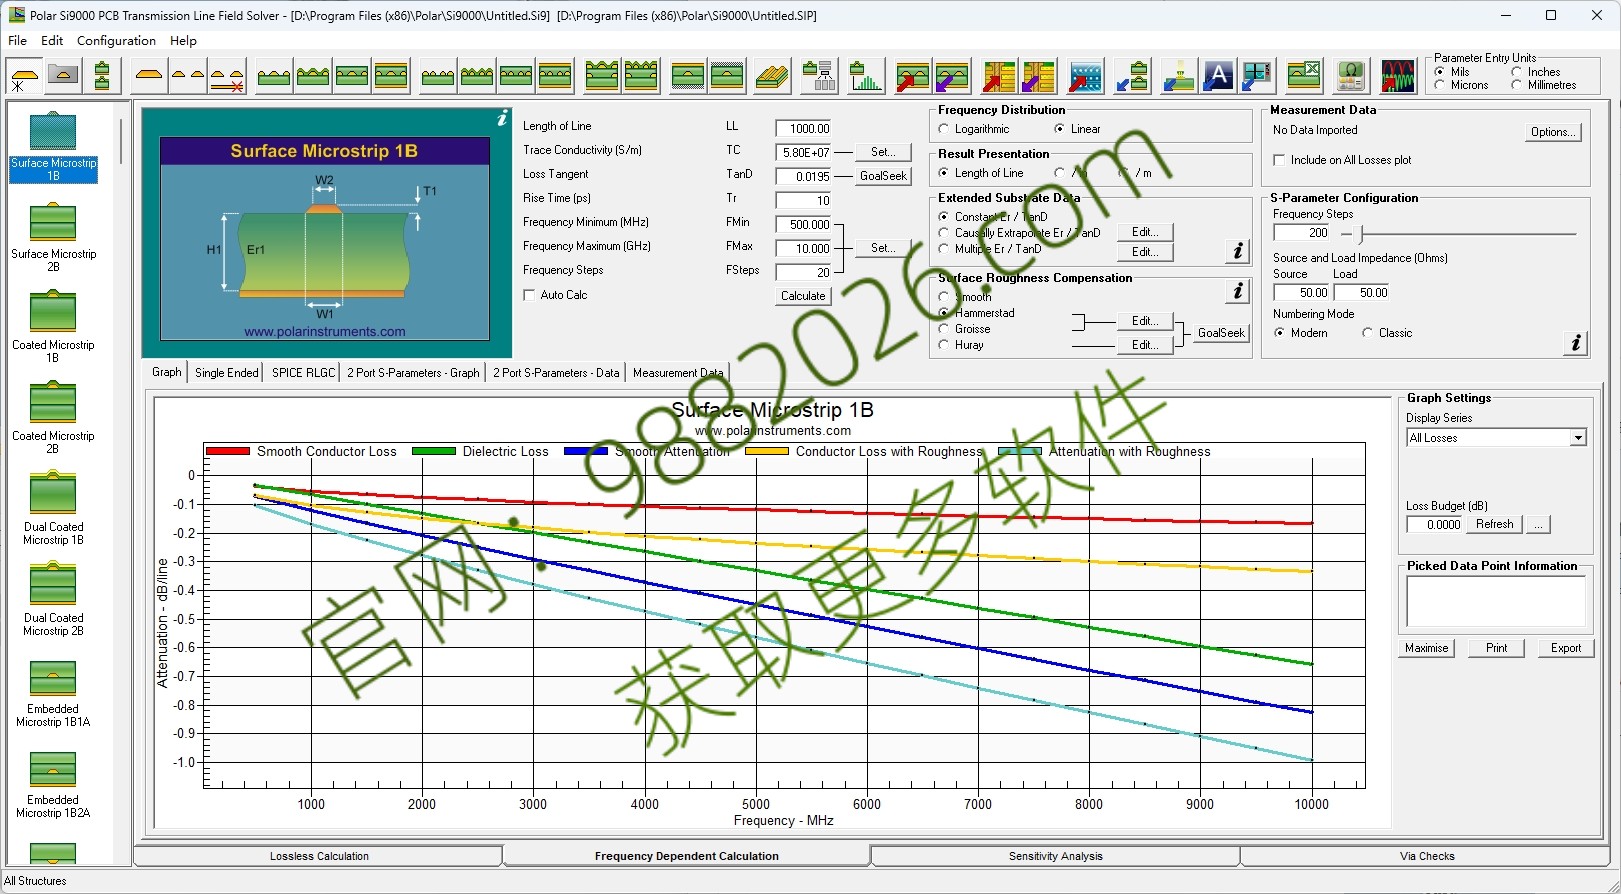This screenshot has width=1621, height=894.
Task: Open the Help menu
Action: 183,41
